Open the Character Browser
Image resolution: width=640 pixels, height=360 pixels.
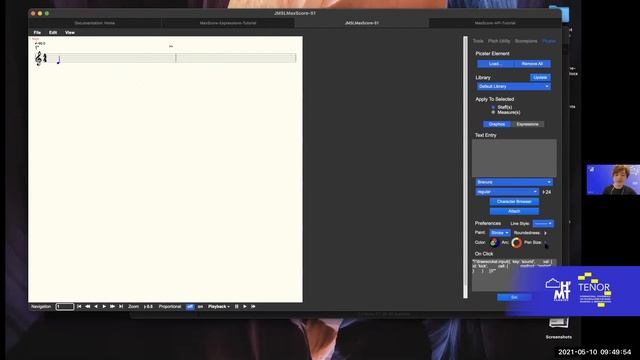514,202
